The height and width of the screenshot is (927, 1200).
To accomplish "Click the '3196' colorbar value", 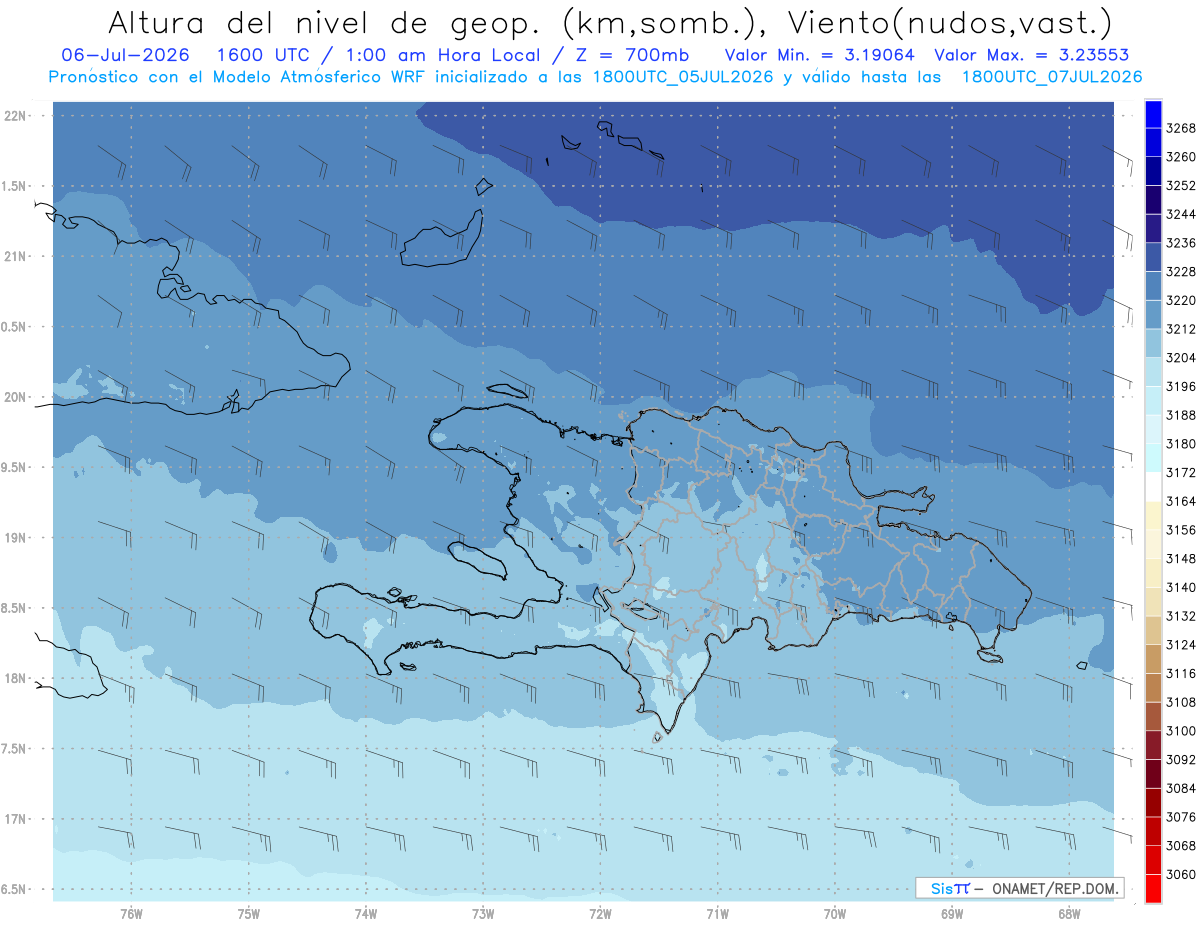I will click(1181, 387).
